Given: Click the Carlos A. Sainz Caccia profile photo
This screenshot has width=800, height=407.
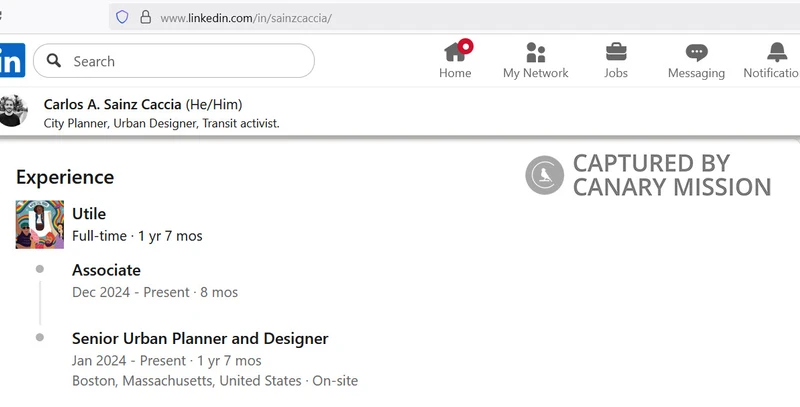Looking at the screenshot, I should pyautogui.click(x=13, y=111).
